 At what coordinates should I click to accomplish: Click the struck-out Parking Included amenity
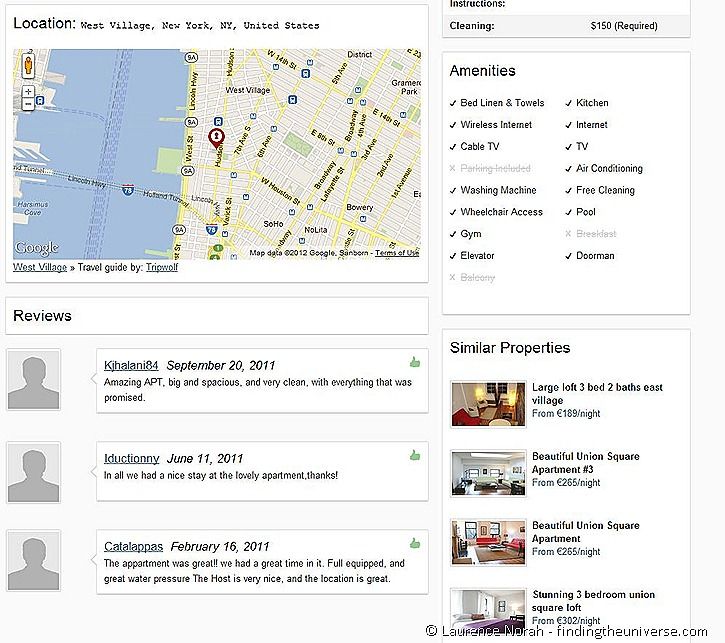pyautogui.click(x=495, y=168)
